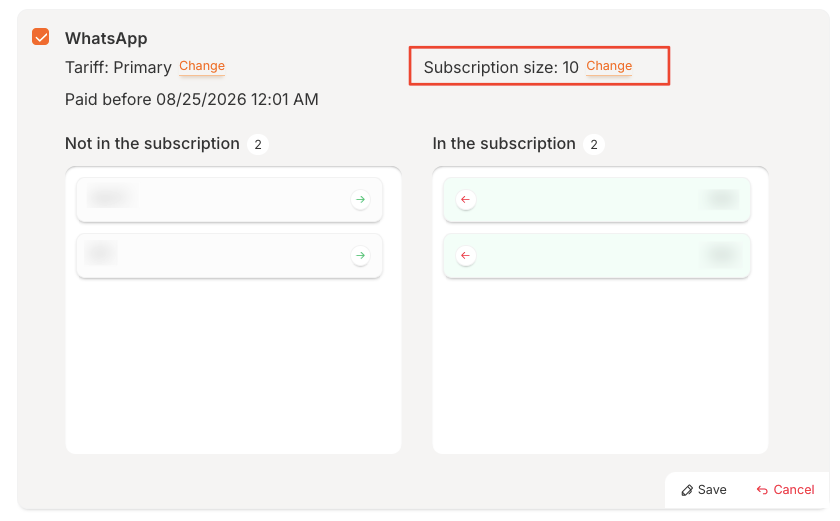Click right arrow on second not-subscribed item
840x521 pixels.
(x=360, y=256)
